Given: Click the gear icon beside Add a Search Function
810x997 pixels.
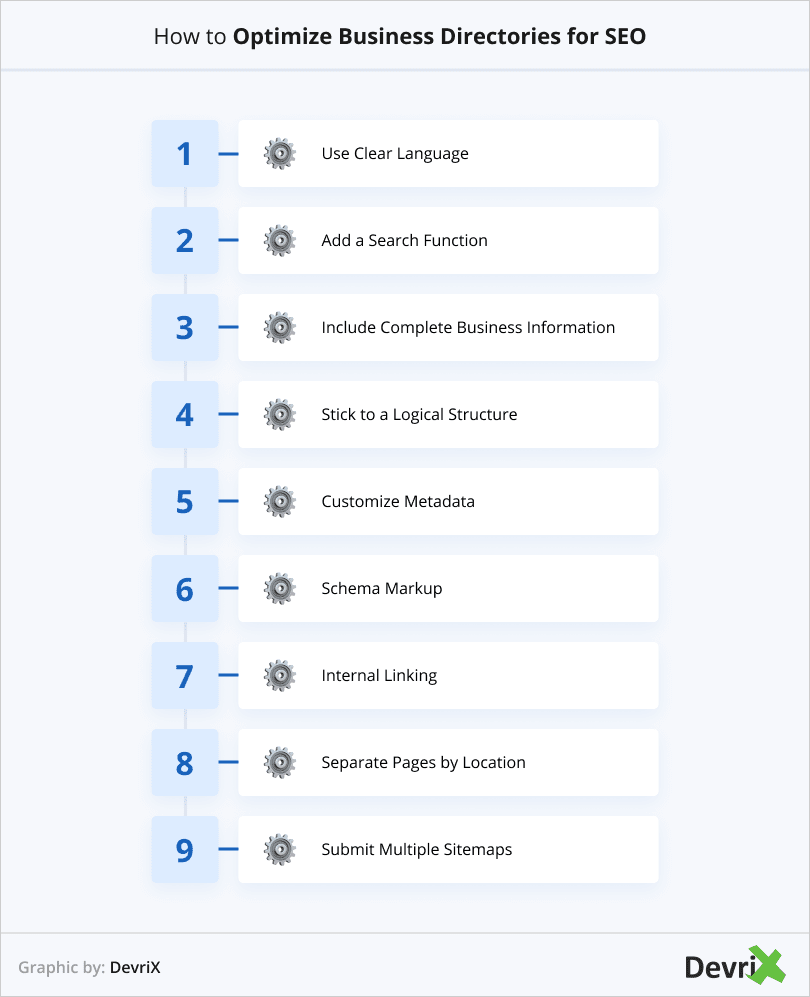Looking at the screenshot, I should pyautogui.click(x=280, y=241).
